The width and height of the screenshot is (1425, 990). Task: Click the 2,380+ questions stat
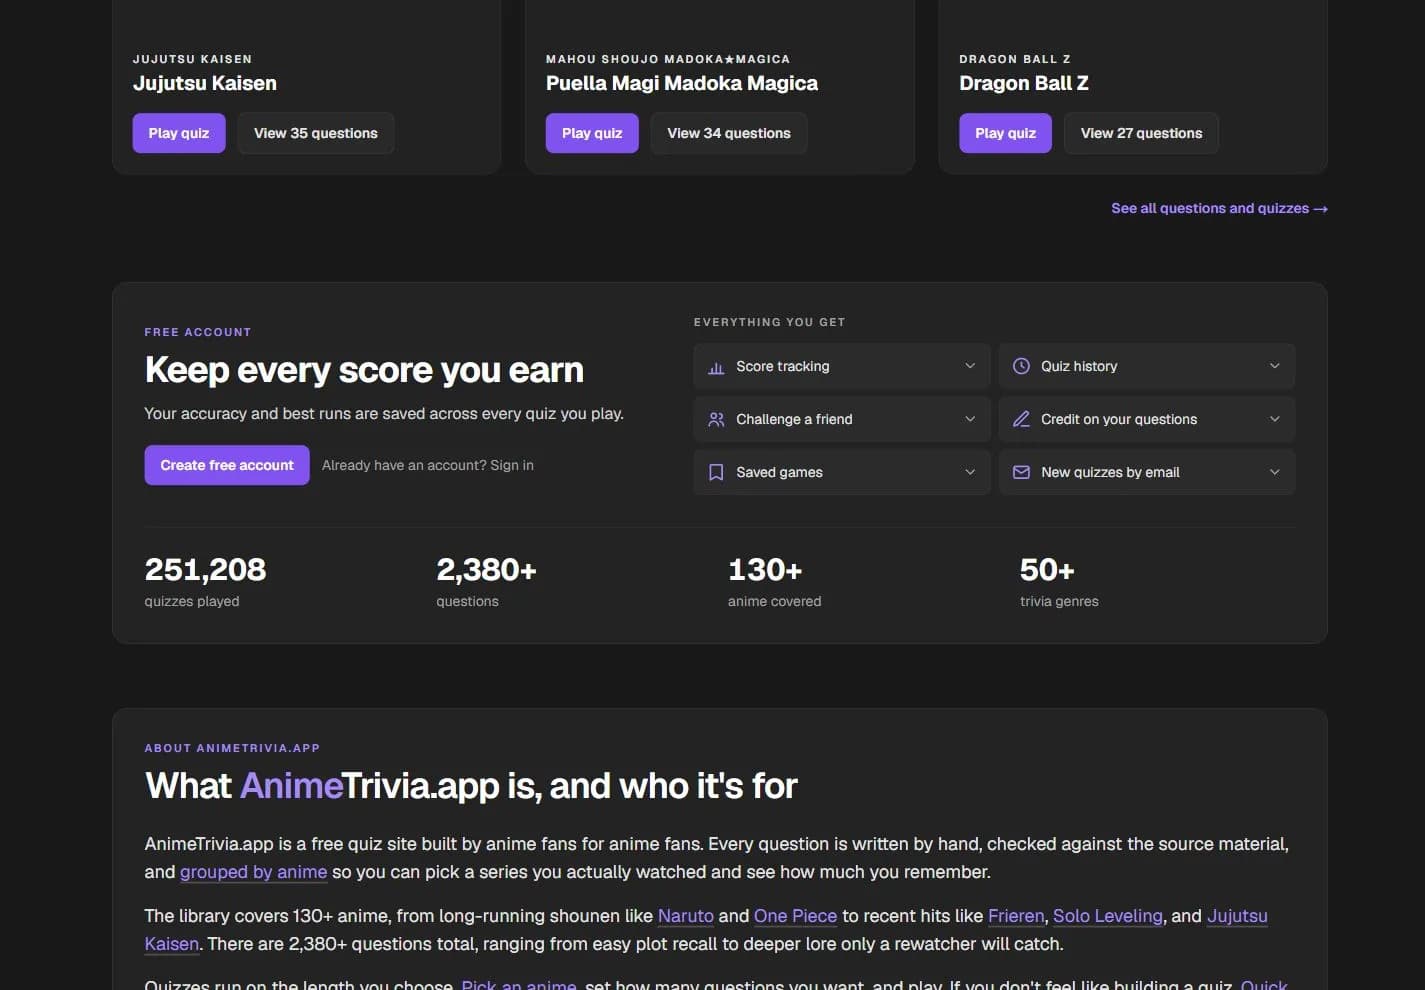click(x=487, y=581)
